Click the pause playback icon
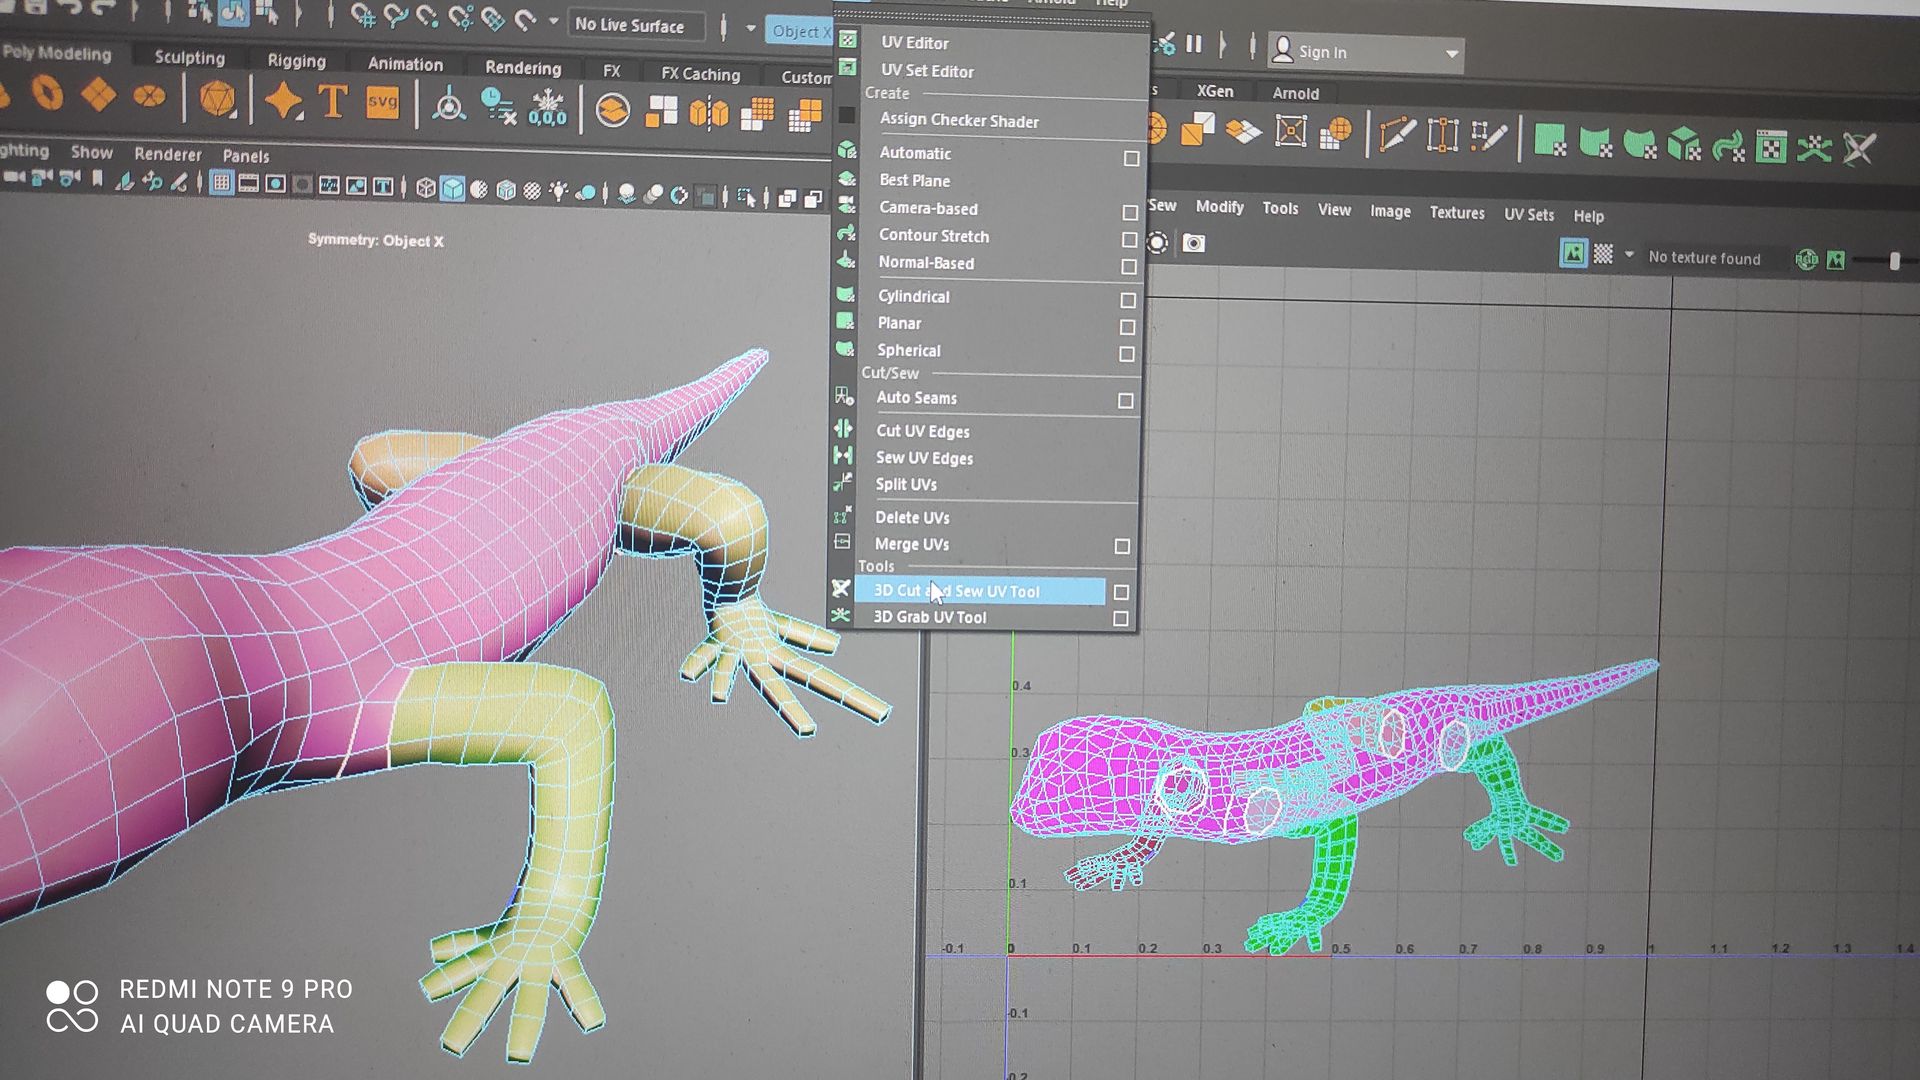The image size is (1920, 1080). point(1194,45)
